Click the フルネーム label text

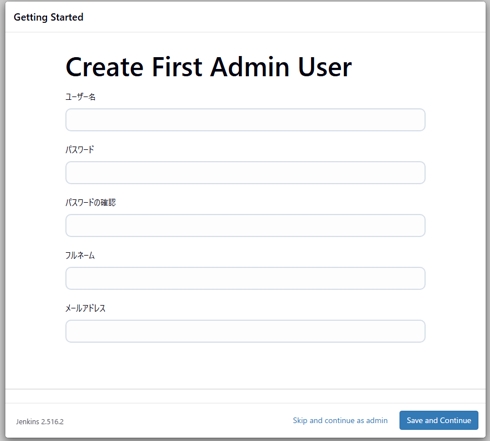click(80, 255)
